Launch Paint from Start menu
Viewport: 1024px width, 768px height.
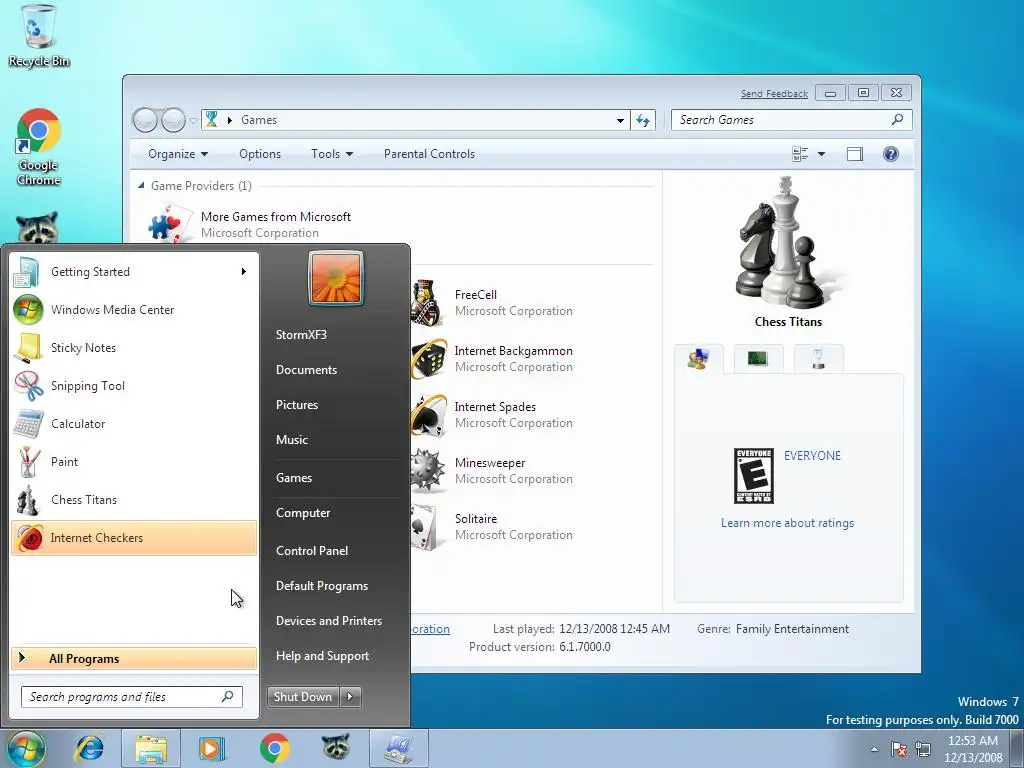click(x=134, y=461)
